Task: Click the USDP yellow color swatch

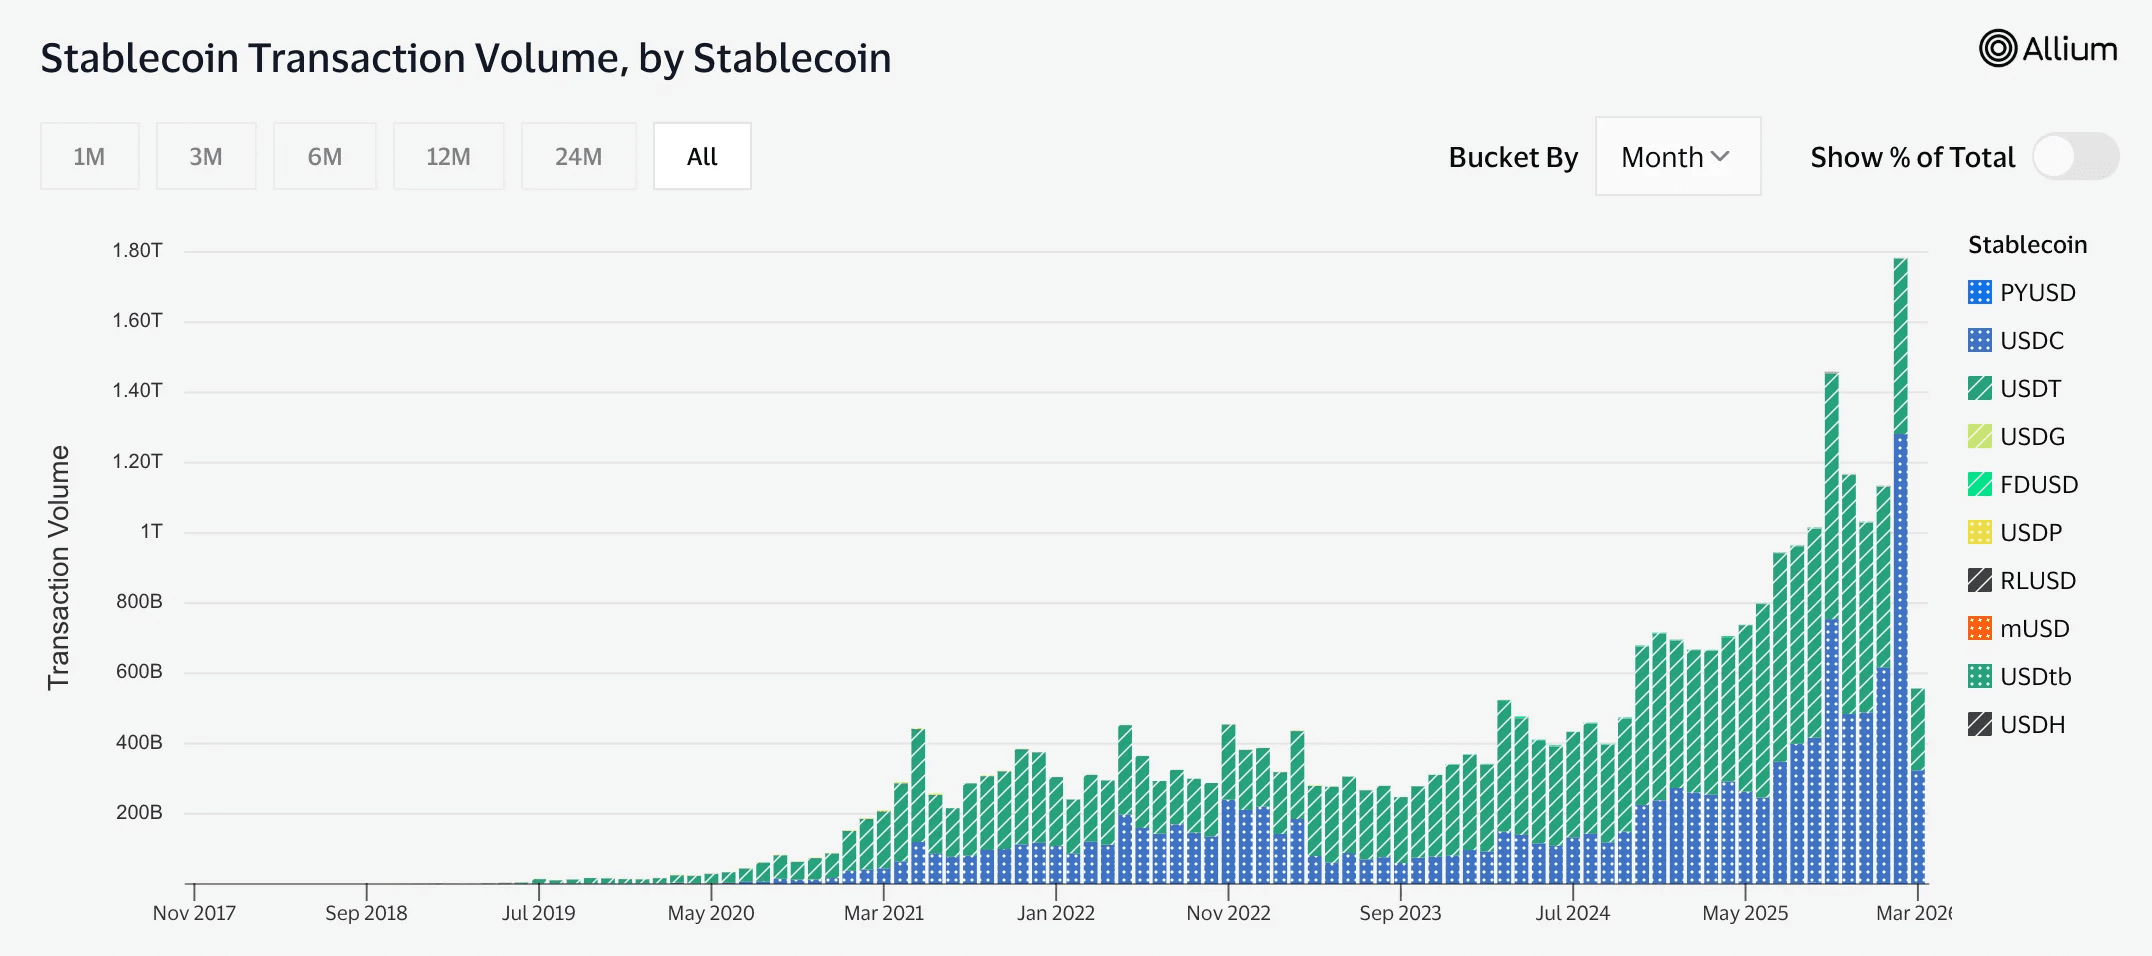Action: coord(1979,532)
